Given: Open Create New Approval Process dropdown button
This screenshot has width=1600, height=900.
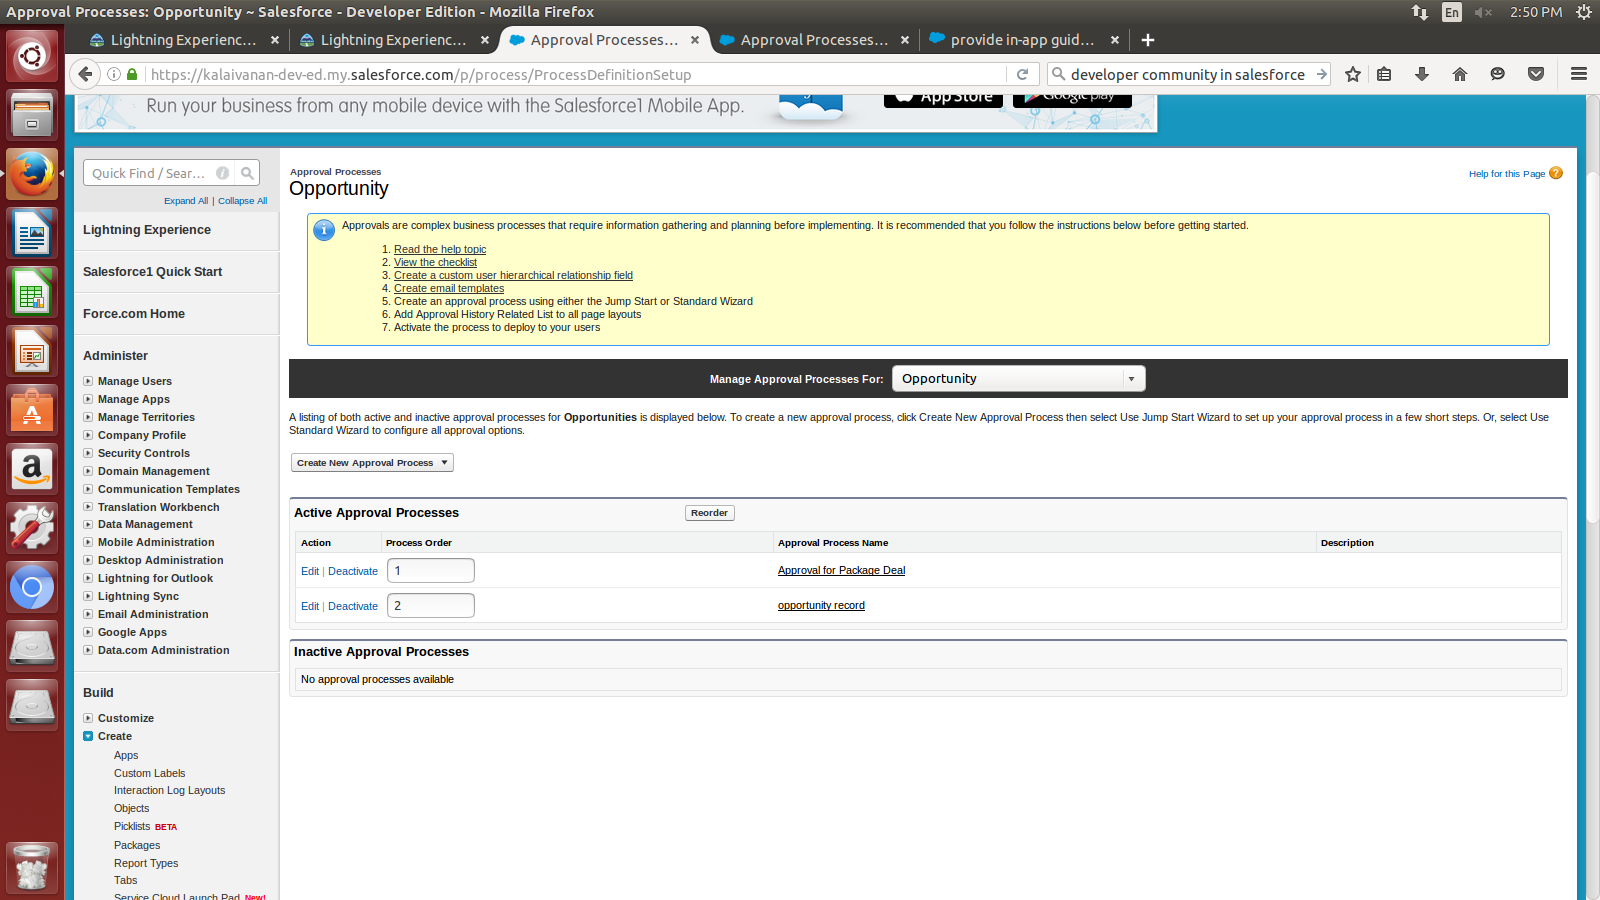Looking at the screenshot, I should tap(372, 463).
